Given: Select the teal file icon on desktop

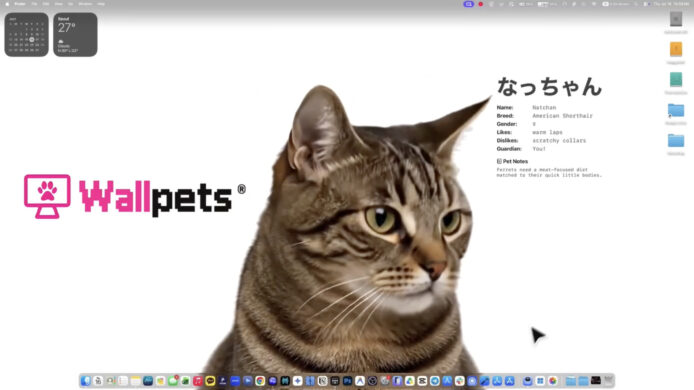Looking at the screenshot, I should pyautogui.click(x=676, y=80).
